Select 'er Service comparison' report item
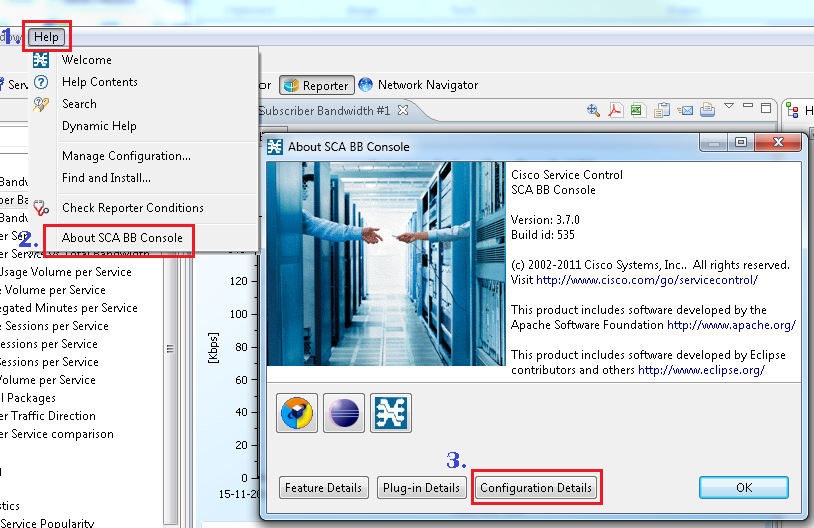The width and height of the screenshot is (814, 528). point(57,434)
